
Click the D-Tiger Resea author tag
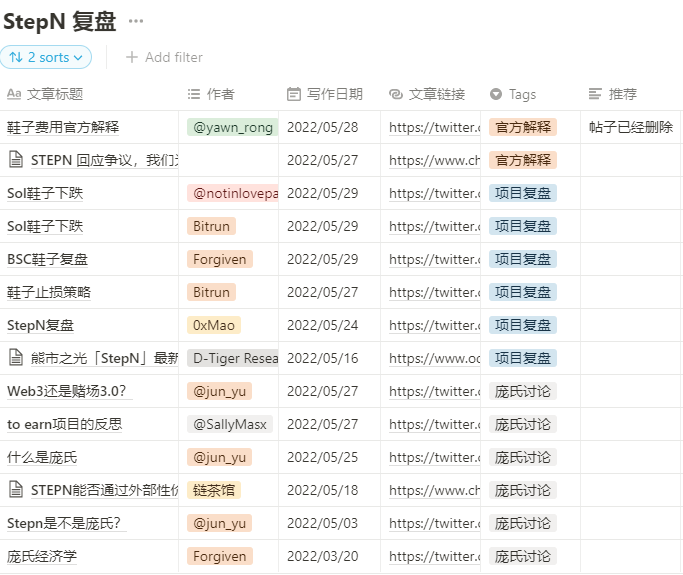point(233,358)
